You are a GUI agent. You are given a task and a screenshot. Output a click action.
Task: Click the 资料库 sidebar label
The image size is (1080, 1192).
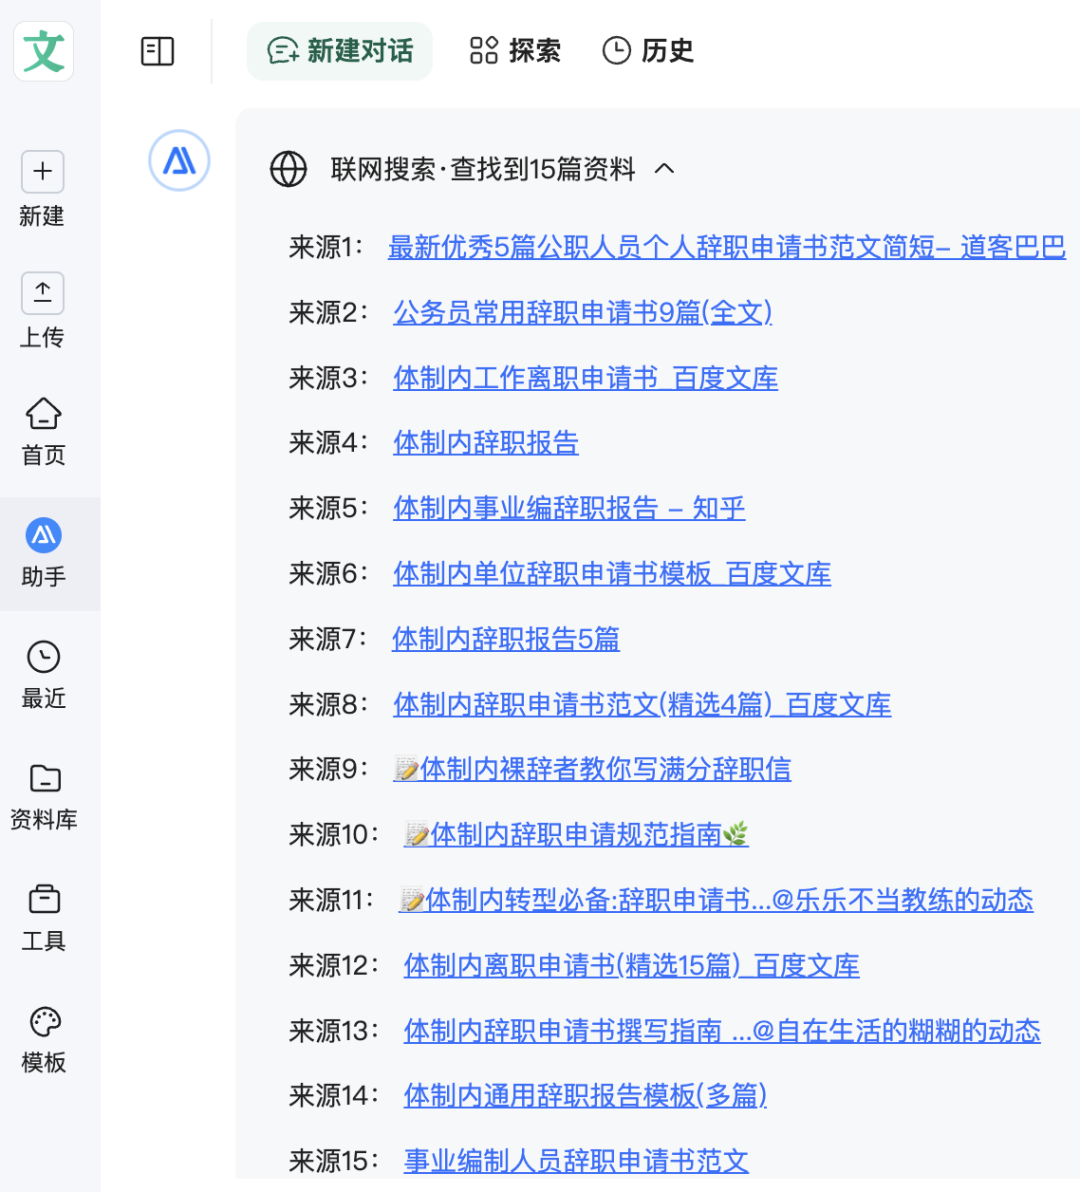coord(43,820)
